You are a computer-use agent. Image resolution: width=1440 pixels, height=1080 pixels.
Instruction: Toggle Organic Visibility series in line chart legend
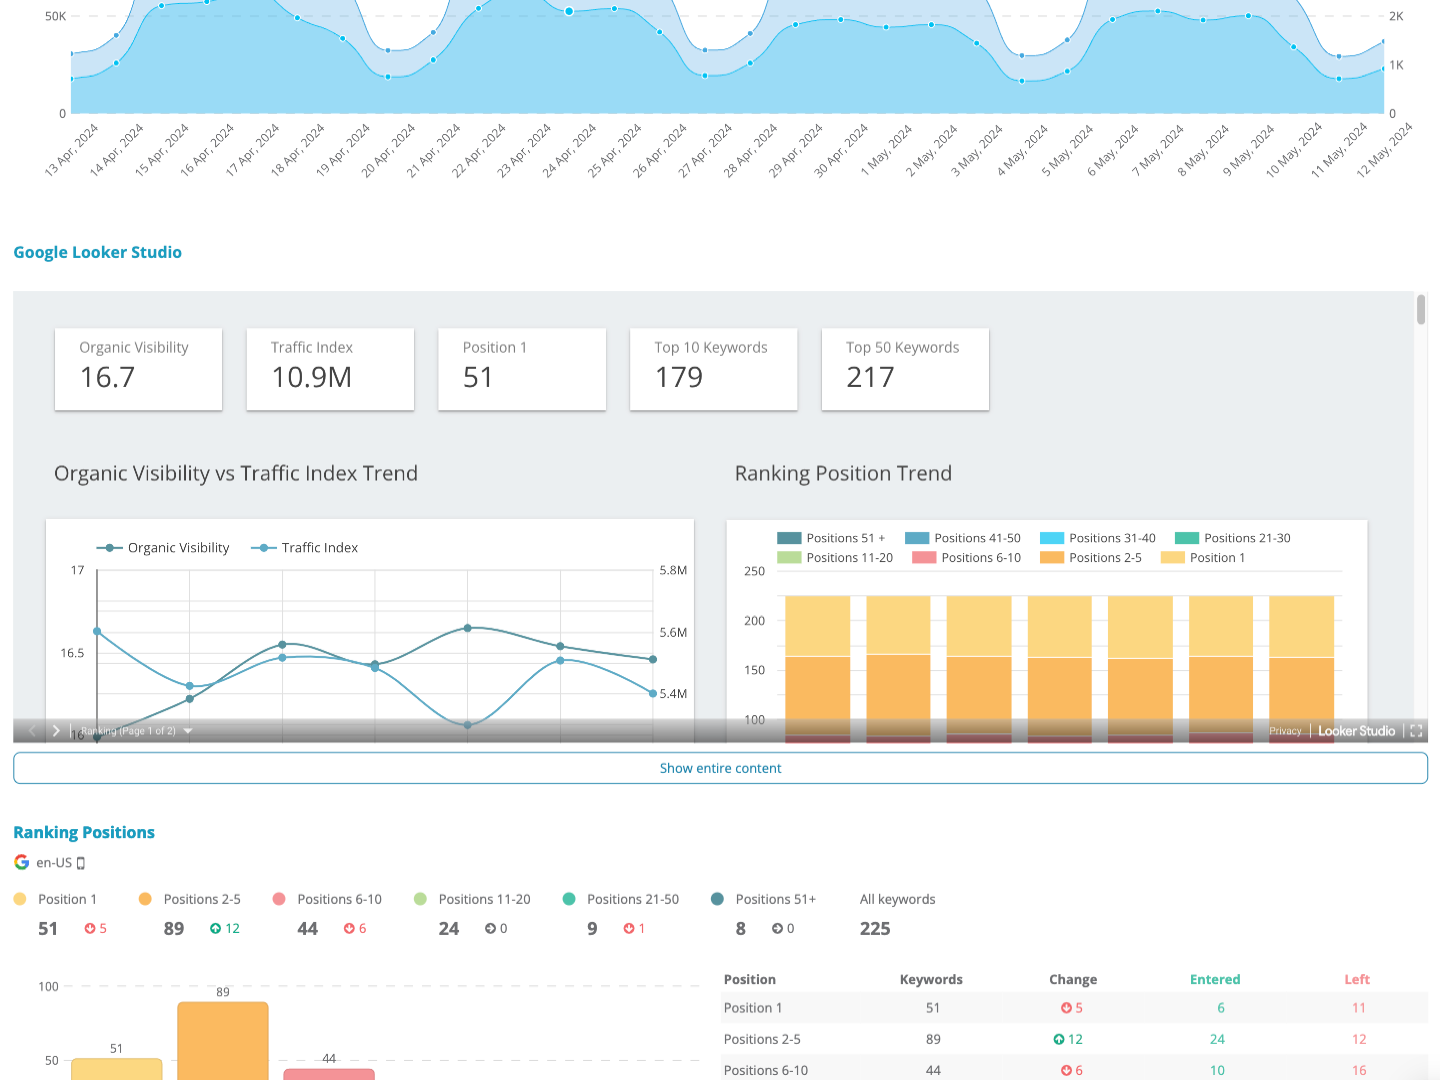(163, 548)
